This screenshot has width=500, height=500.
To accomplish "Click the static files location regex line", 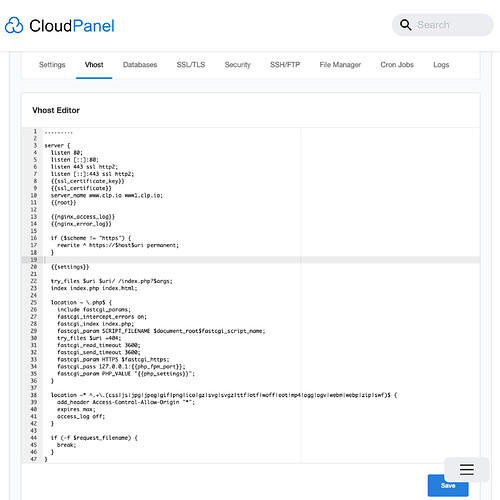I will tap(224, 395).
